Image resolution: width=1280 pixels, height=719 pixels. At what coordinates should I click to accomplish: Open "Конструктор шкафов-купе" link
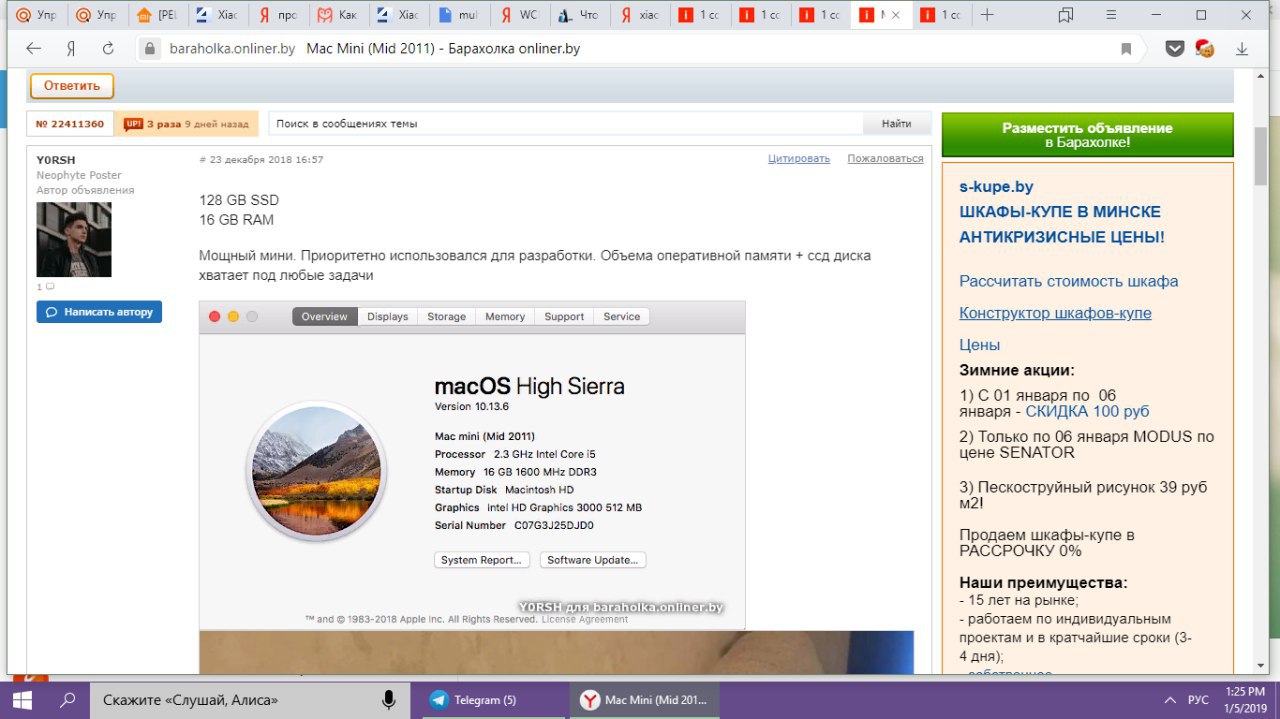(x=1055, y=313)
